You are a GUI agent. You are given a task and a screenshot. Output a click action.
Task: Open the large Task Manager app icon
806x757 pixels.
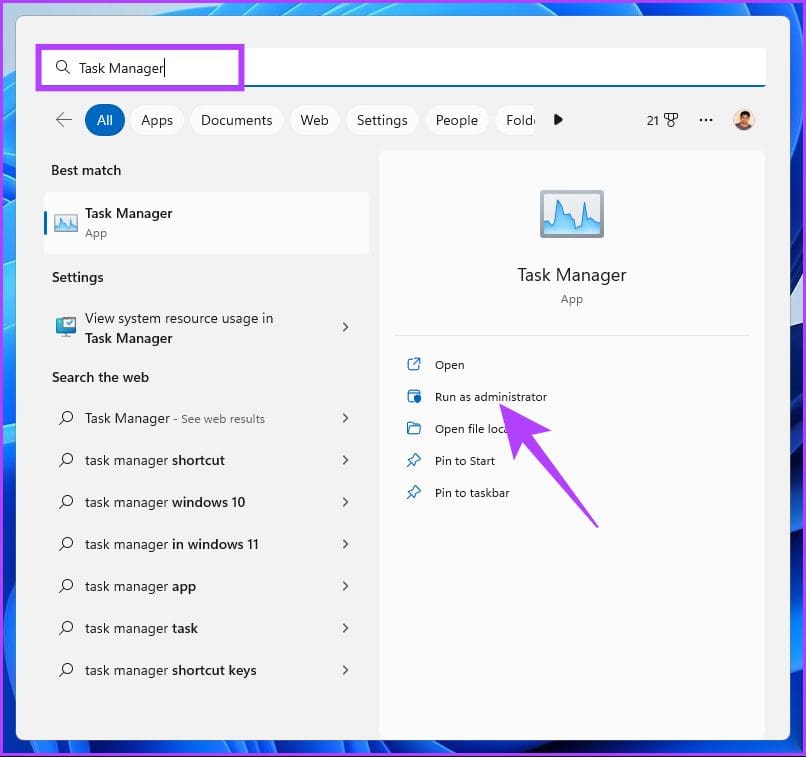(571, 213)
